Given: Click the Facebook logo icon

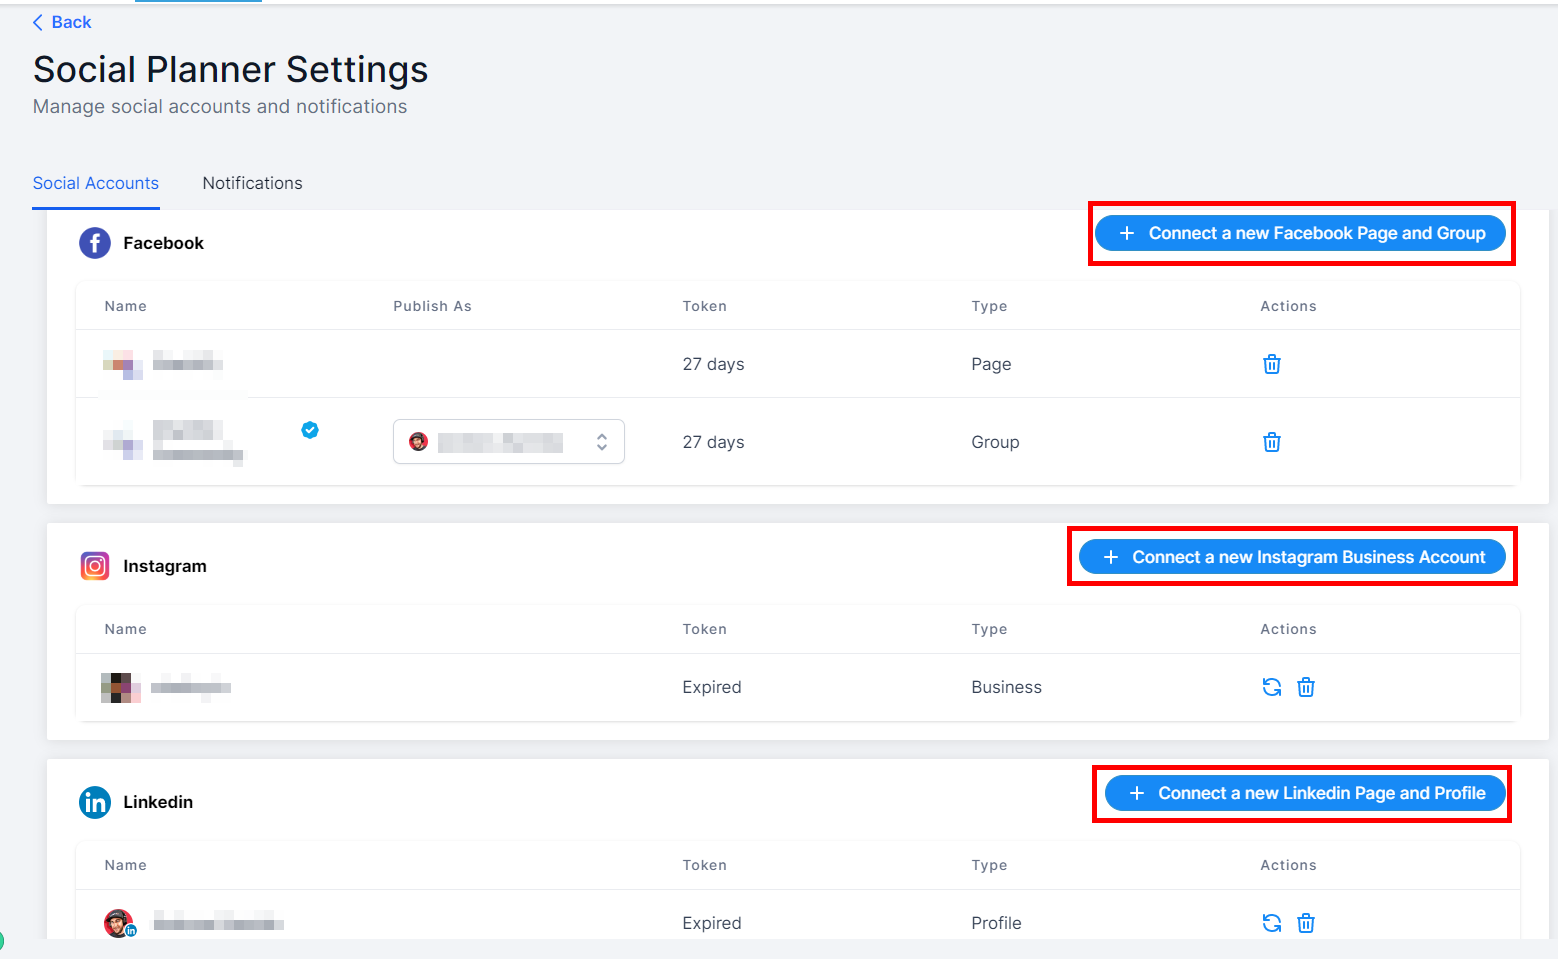Looking at the screenshot, I should pyautogui.click(x=95, y=243).
